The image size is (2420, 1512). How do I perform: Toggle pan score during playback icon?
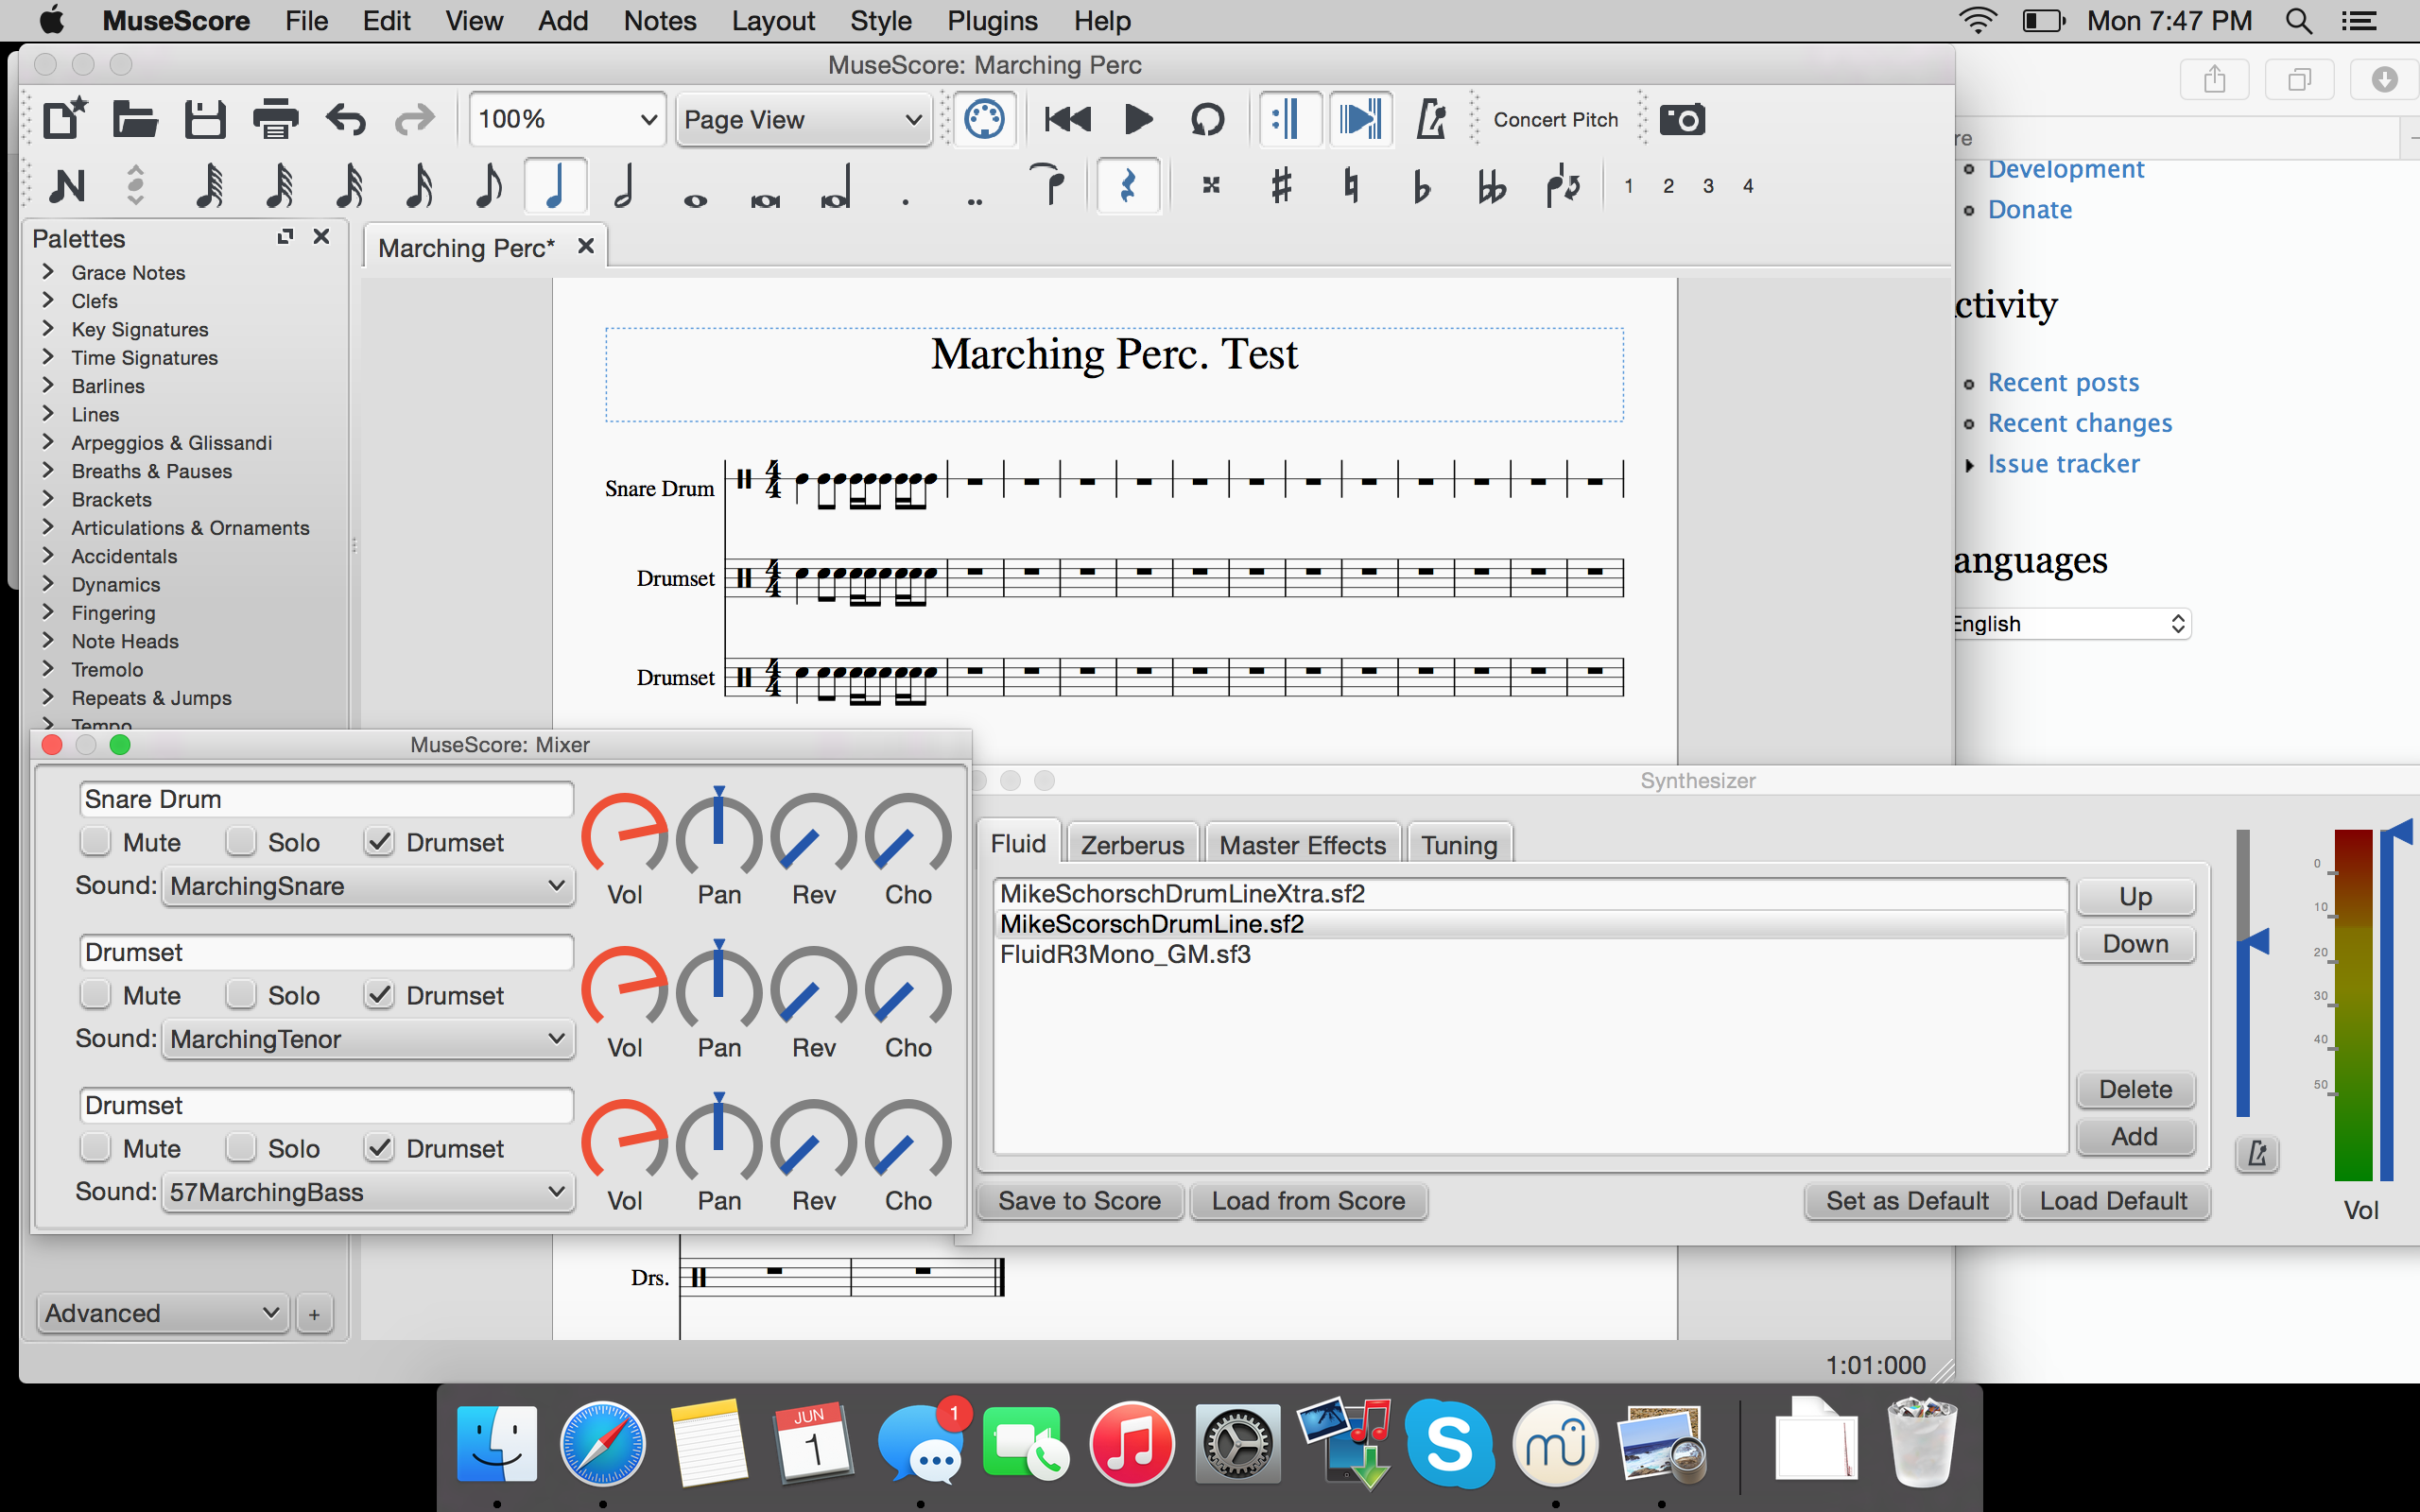[1361, 120]
